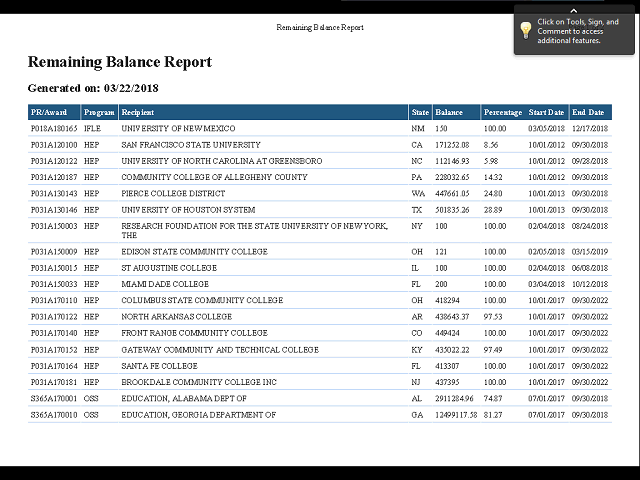The image size is (640, 480).
Task: Click the lightbulb tip icon
Action: click(x=525, y=30)
